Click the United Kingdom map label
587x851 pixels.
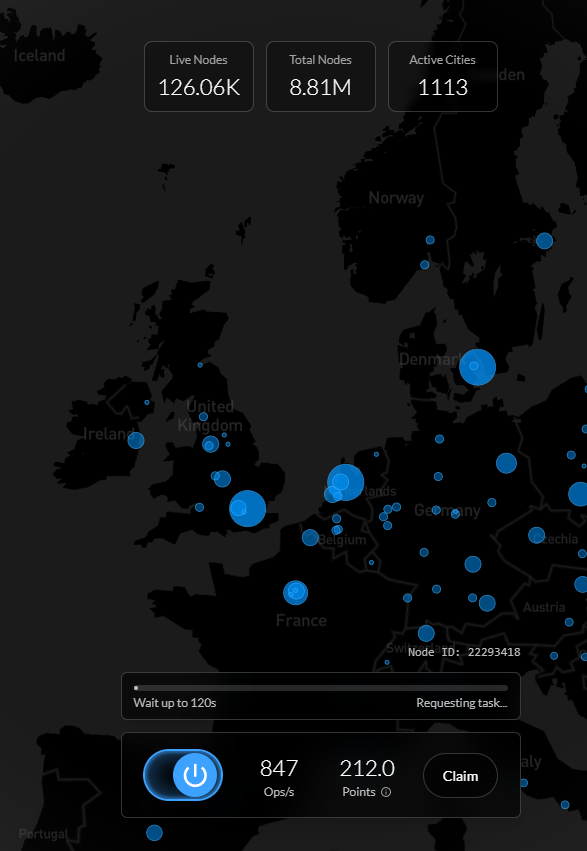(x=210, y=416)
